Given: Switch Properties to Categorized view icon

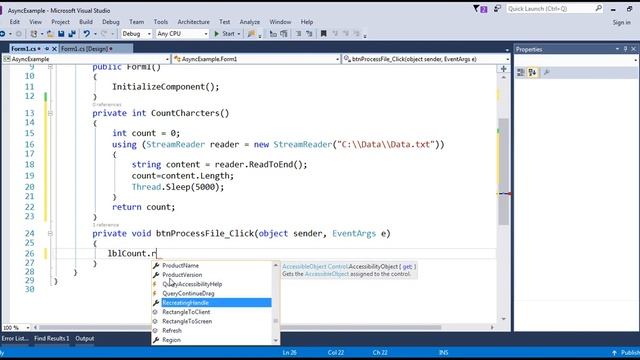Looking at the screenshot, I should coord(521,73).
